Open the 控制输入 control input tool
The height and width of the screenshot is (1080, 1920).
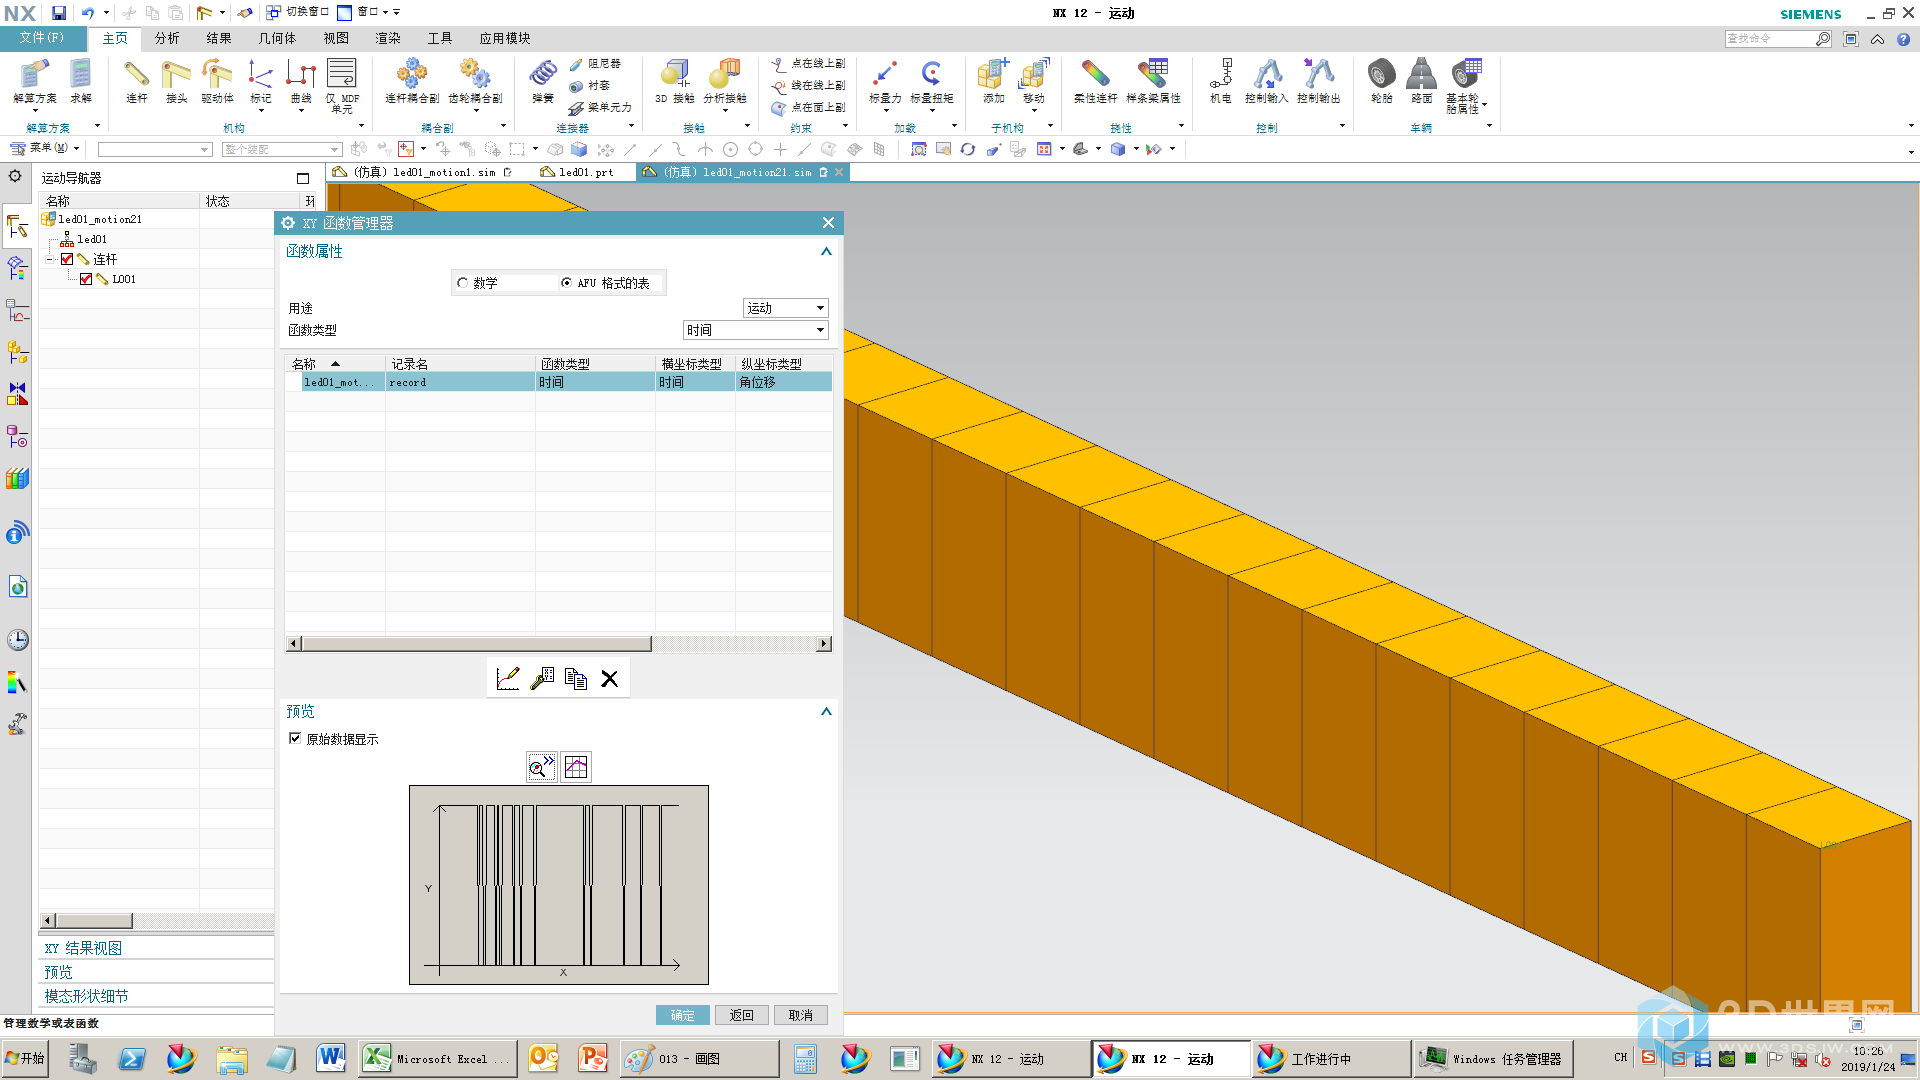1267,80
